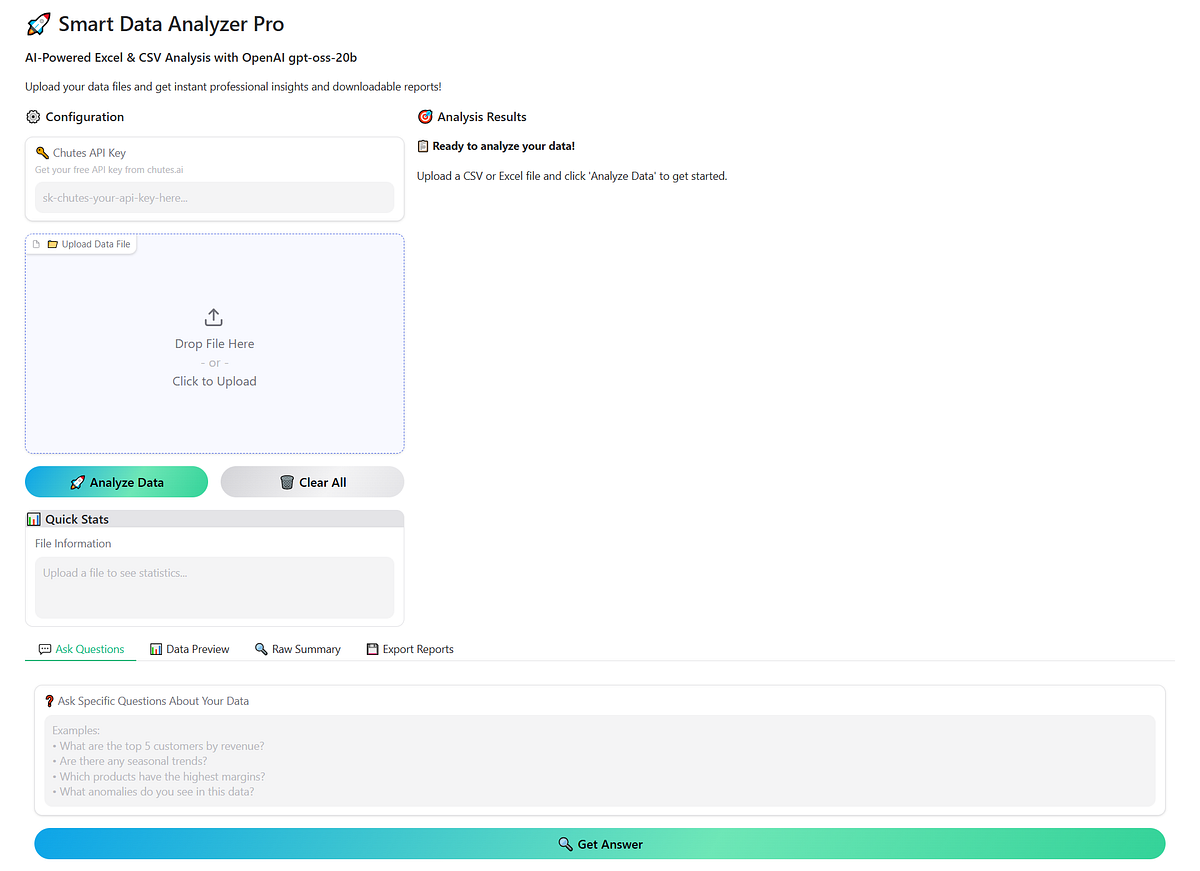Image resolution: width=1200 pixels, height=871 pixels.
Task: Click the magnifying glass icon on Get Answer button
Action: 564,843
